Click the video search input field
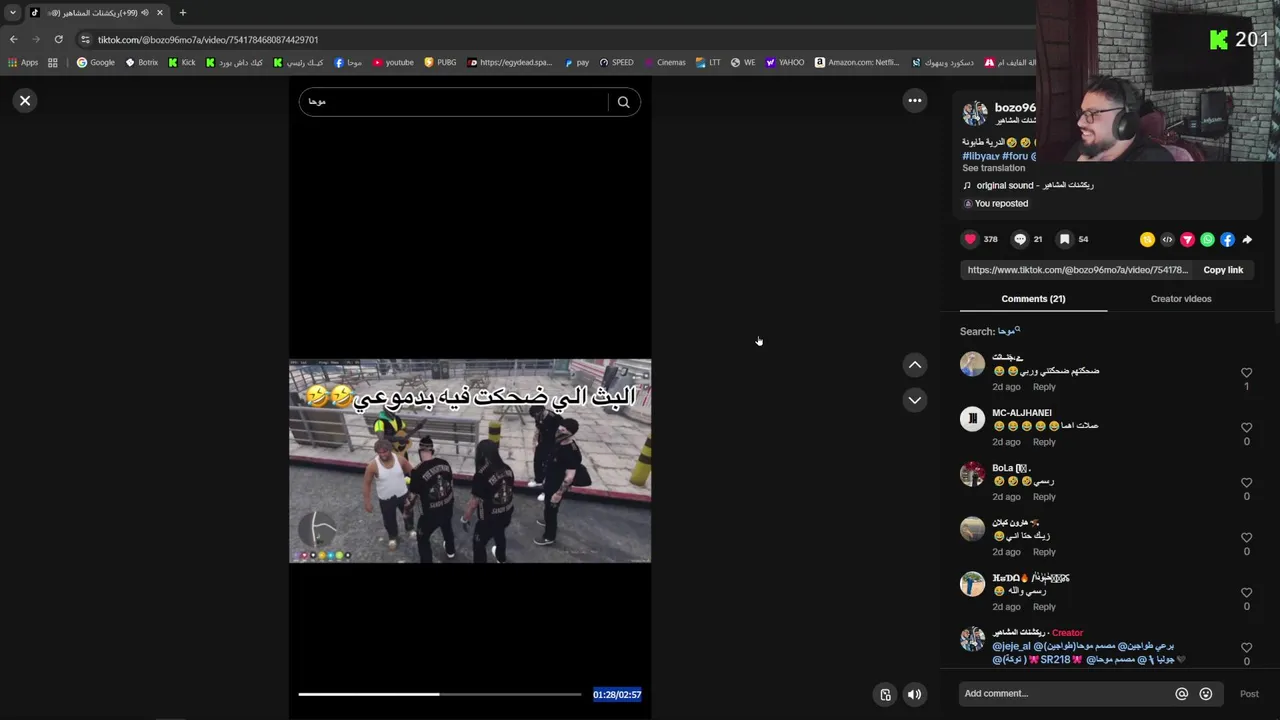Viewport: 1280px width, 720px height. pos(455,102)
